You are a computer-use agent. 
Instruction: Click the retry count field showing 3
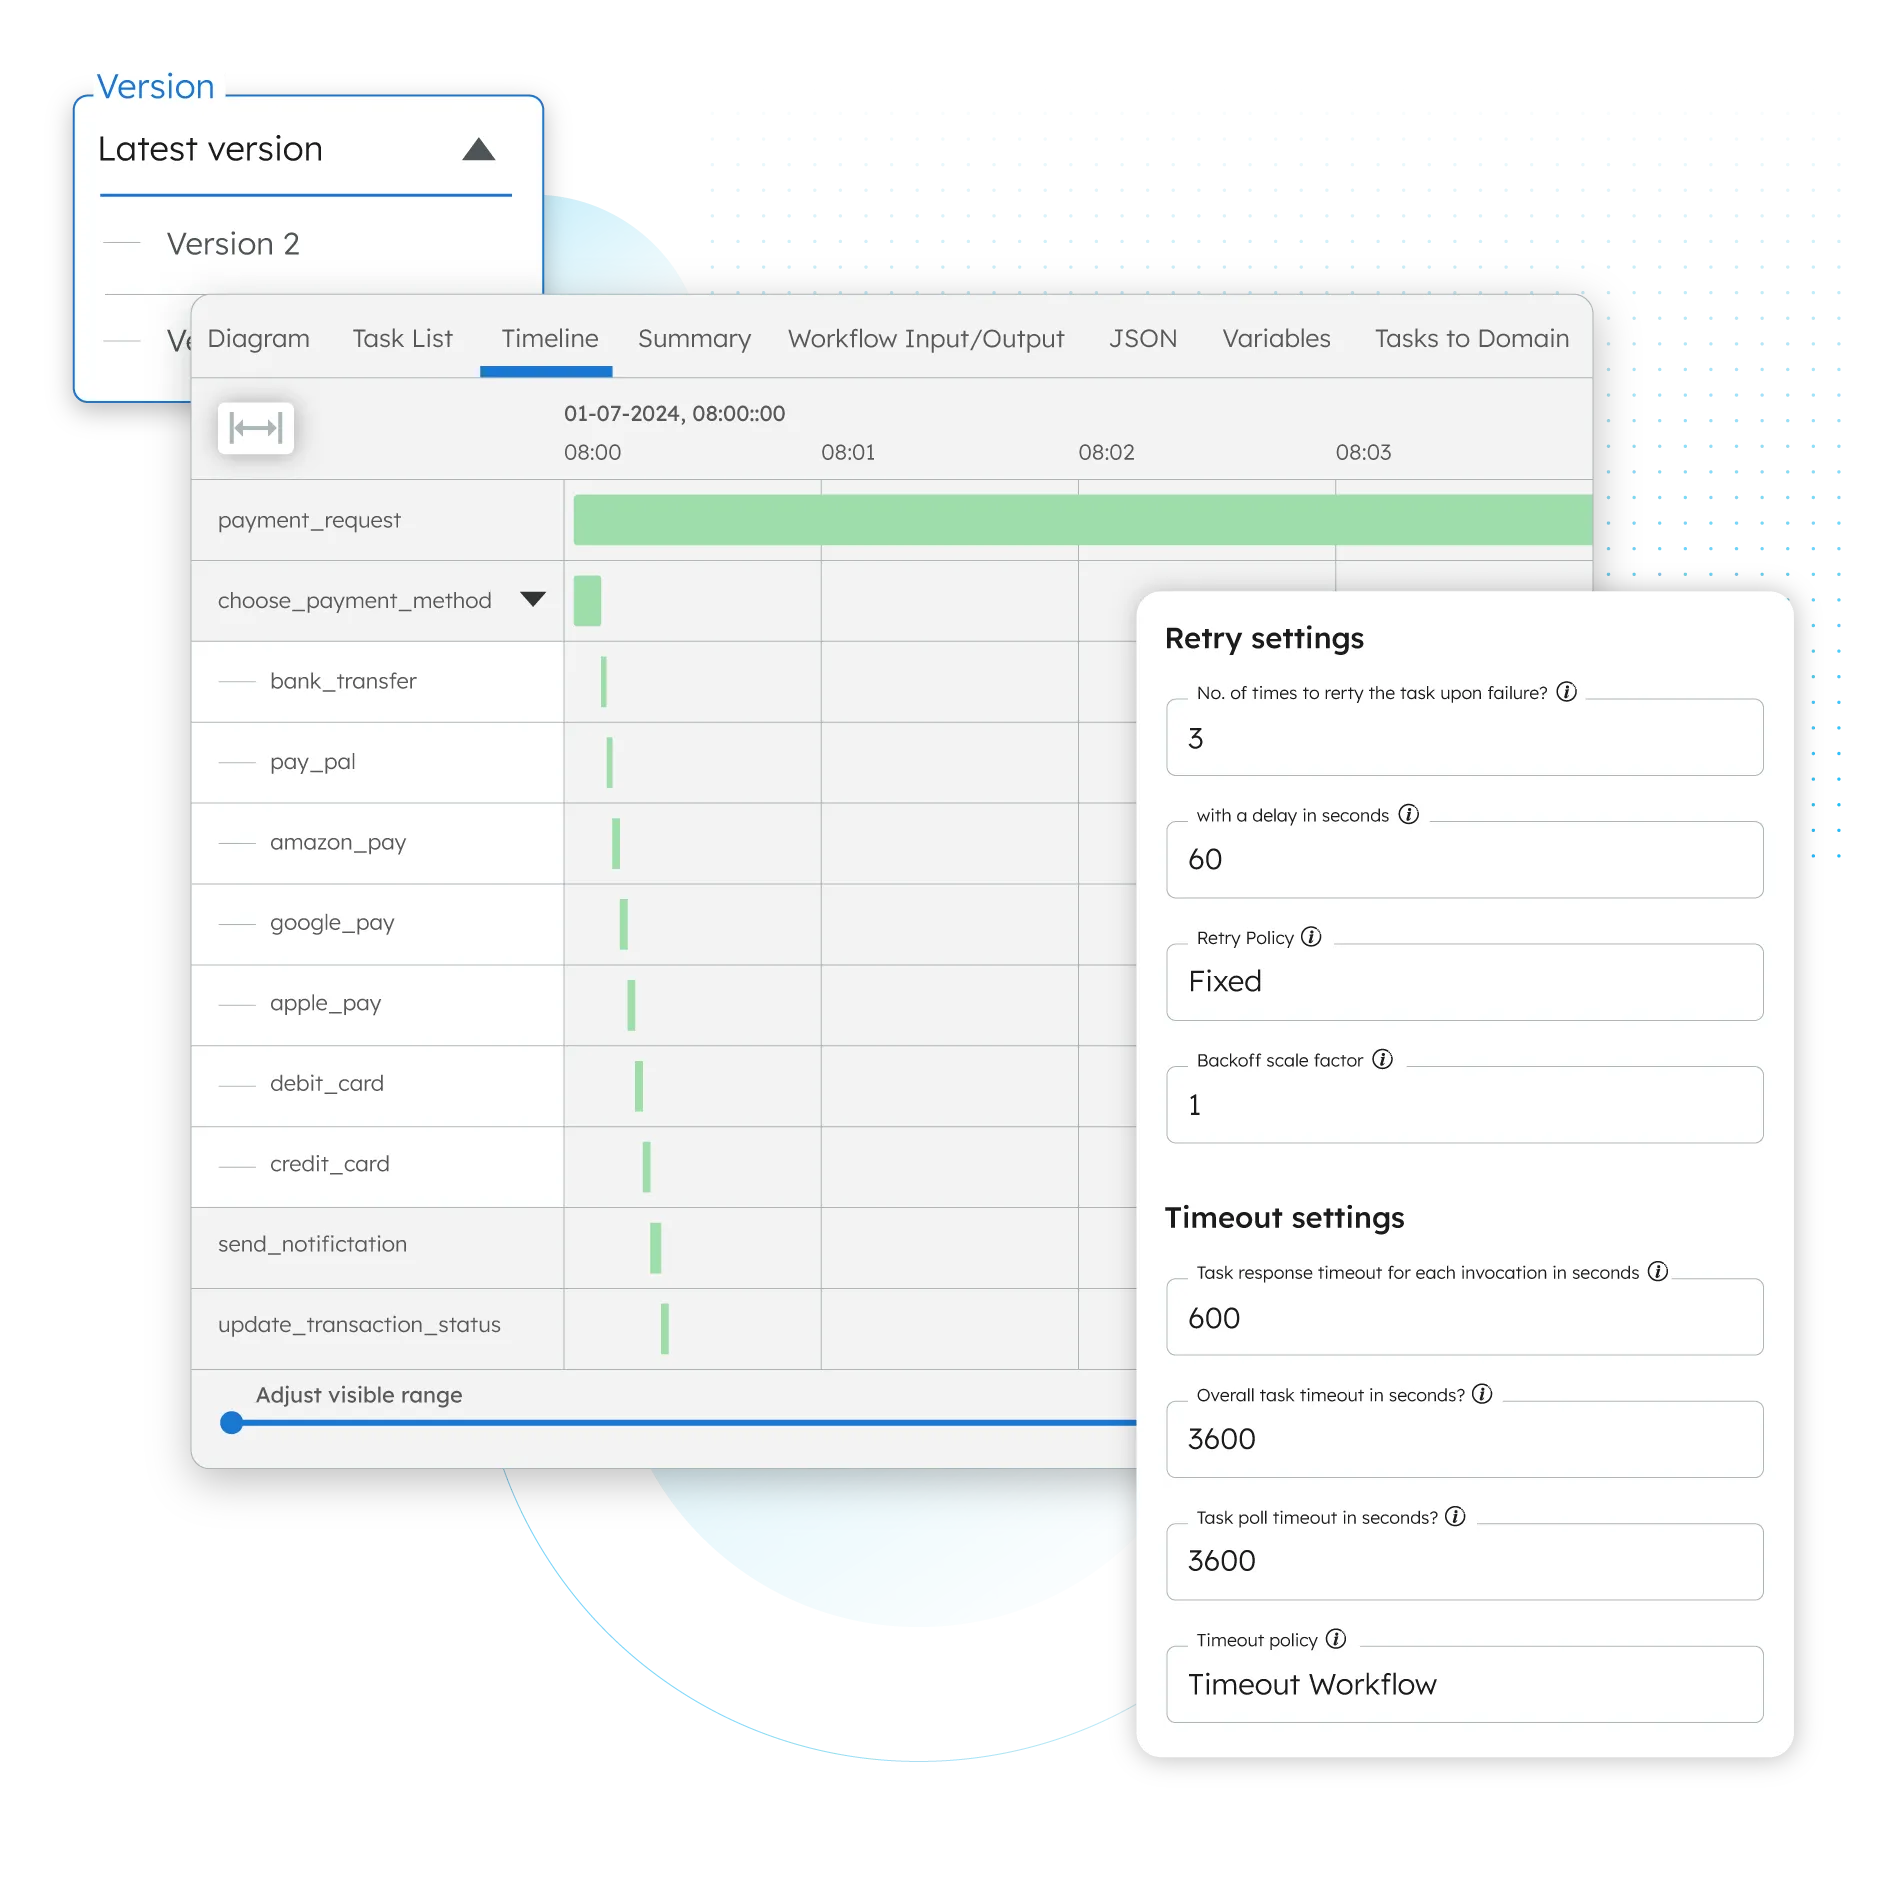pyautogui.click(x=1464, y=738)
